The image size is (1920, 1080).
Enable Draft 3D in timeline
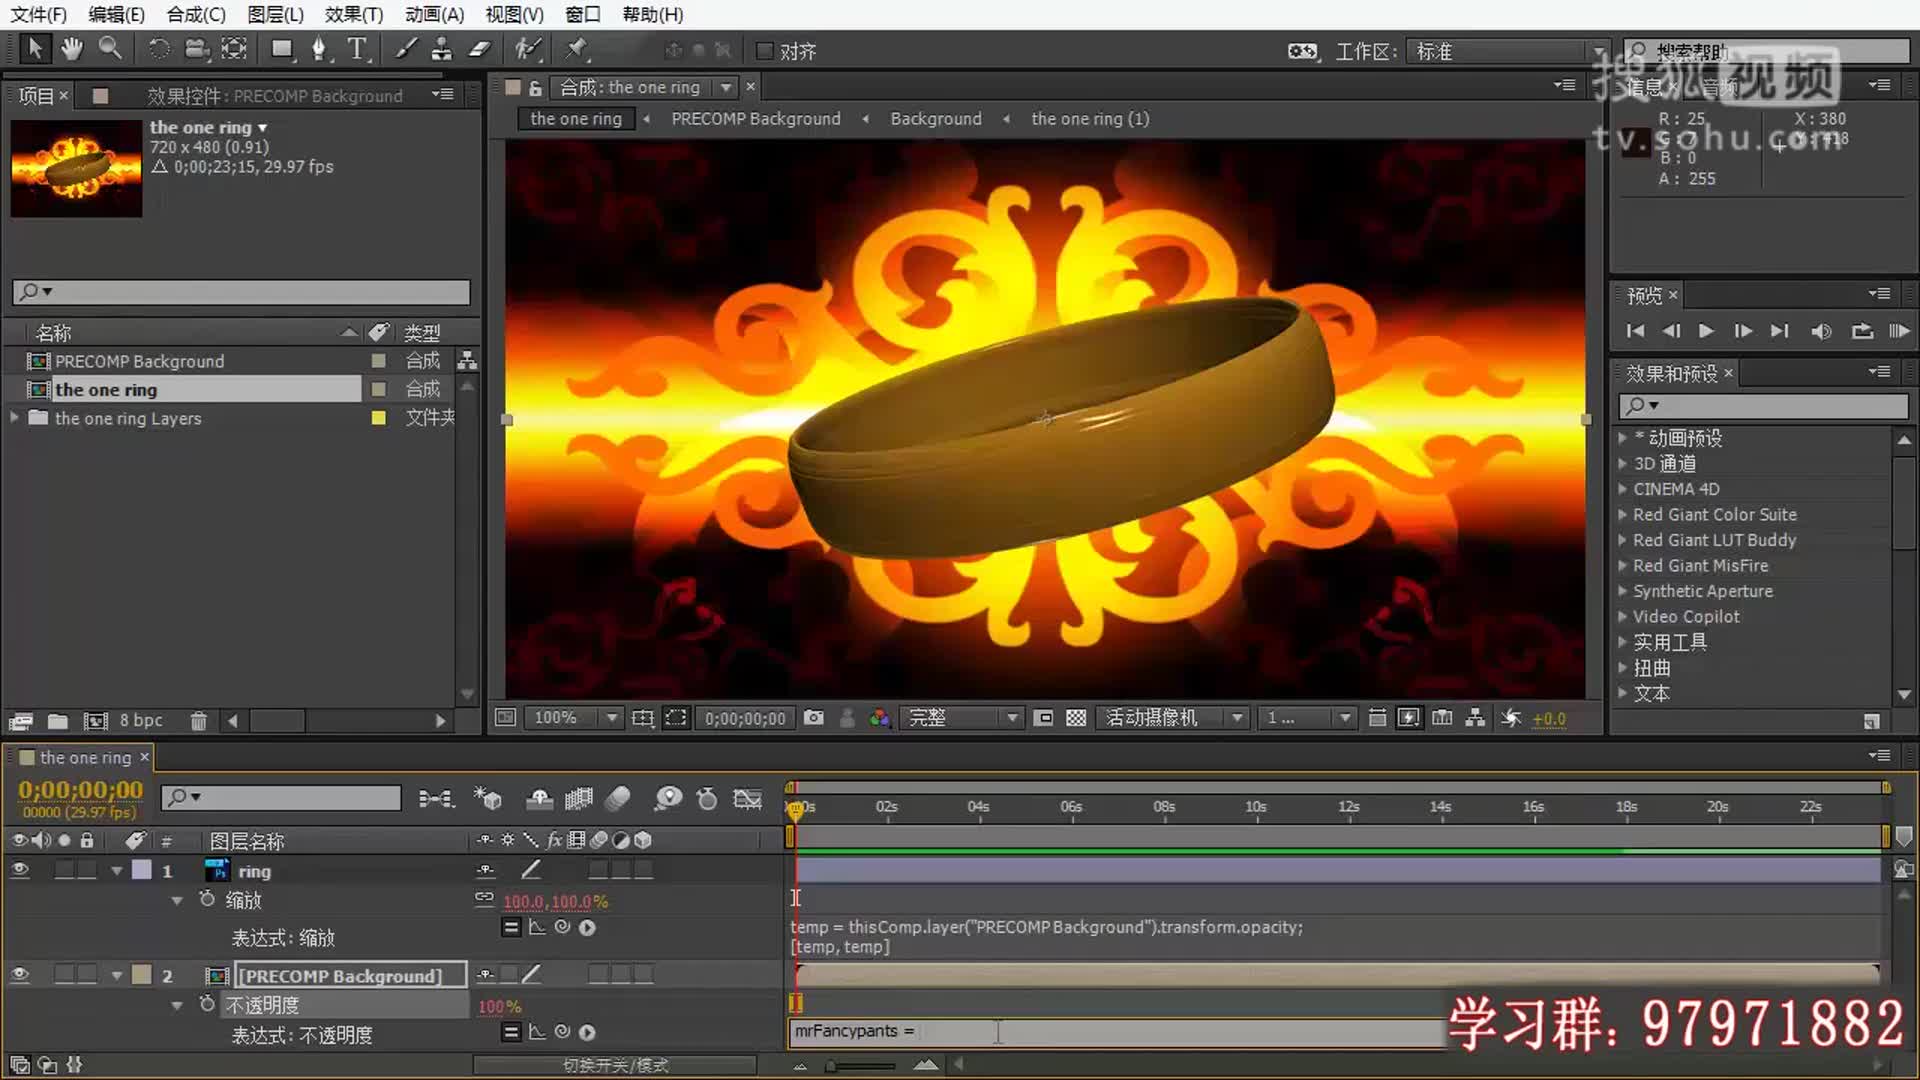pos(488,798)
